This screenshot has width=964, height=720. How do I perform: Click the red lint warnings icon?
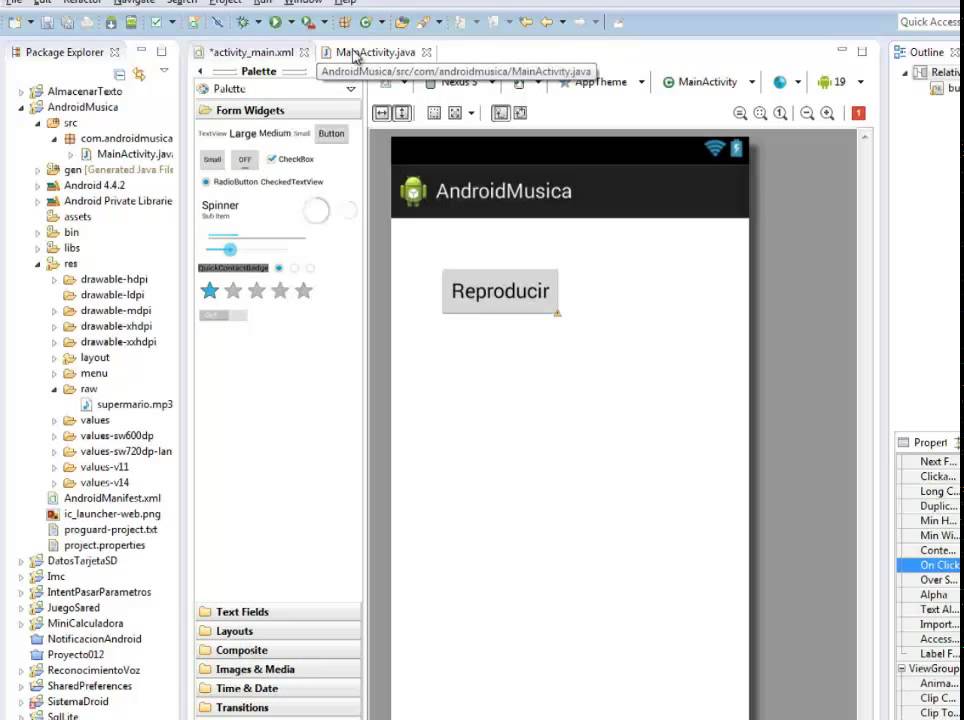pos(858,113)
